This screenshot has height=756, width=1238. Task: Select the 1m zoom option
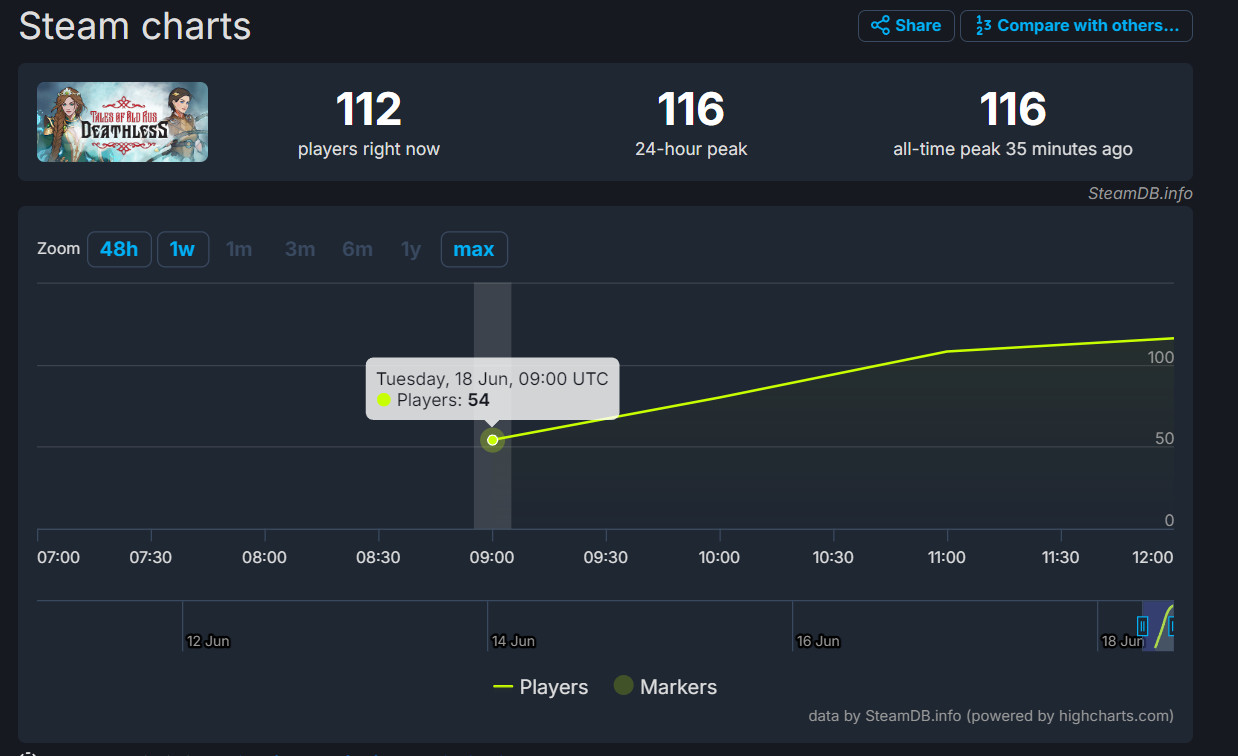(x=240, y=249)
